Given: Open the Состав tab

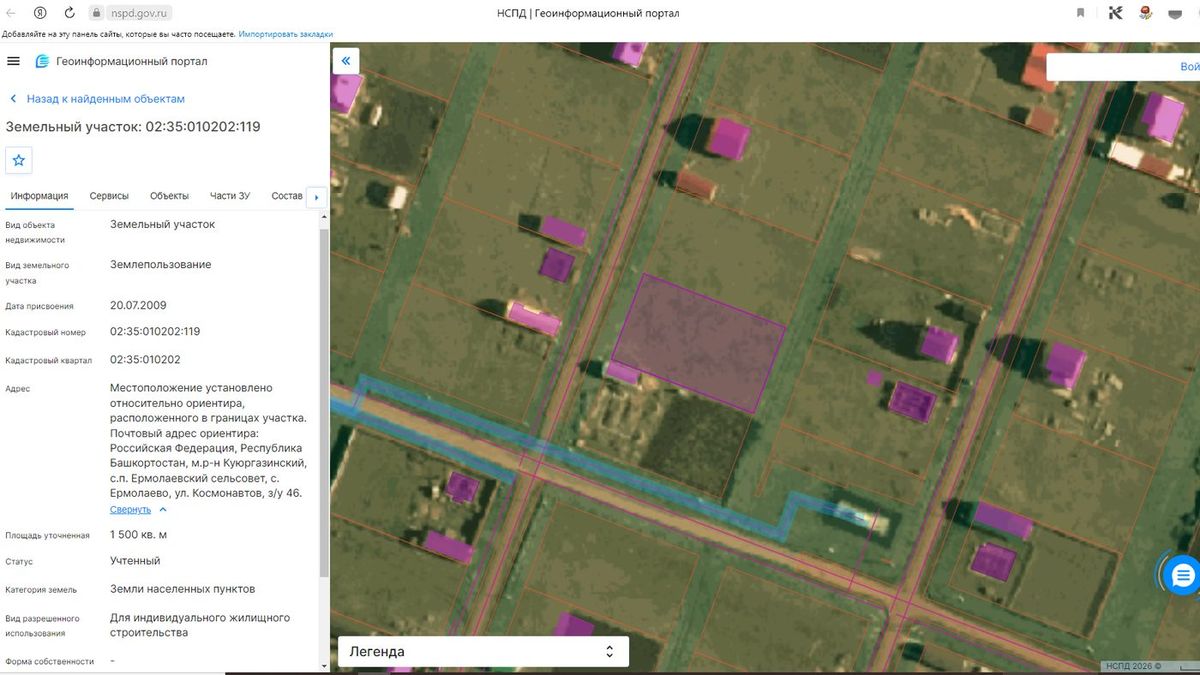Looking at the screenshot, I should click(287, 196).
